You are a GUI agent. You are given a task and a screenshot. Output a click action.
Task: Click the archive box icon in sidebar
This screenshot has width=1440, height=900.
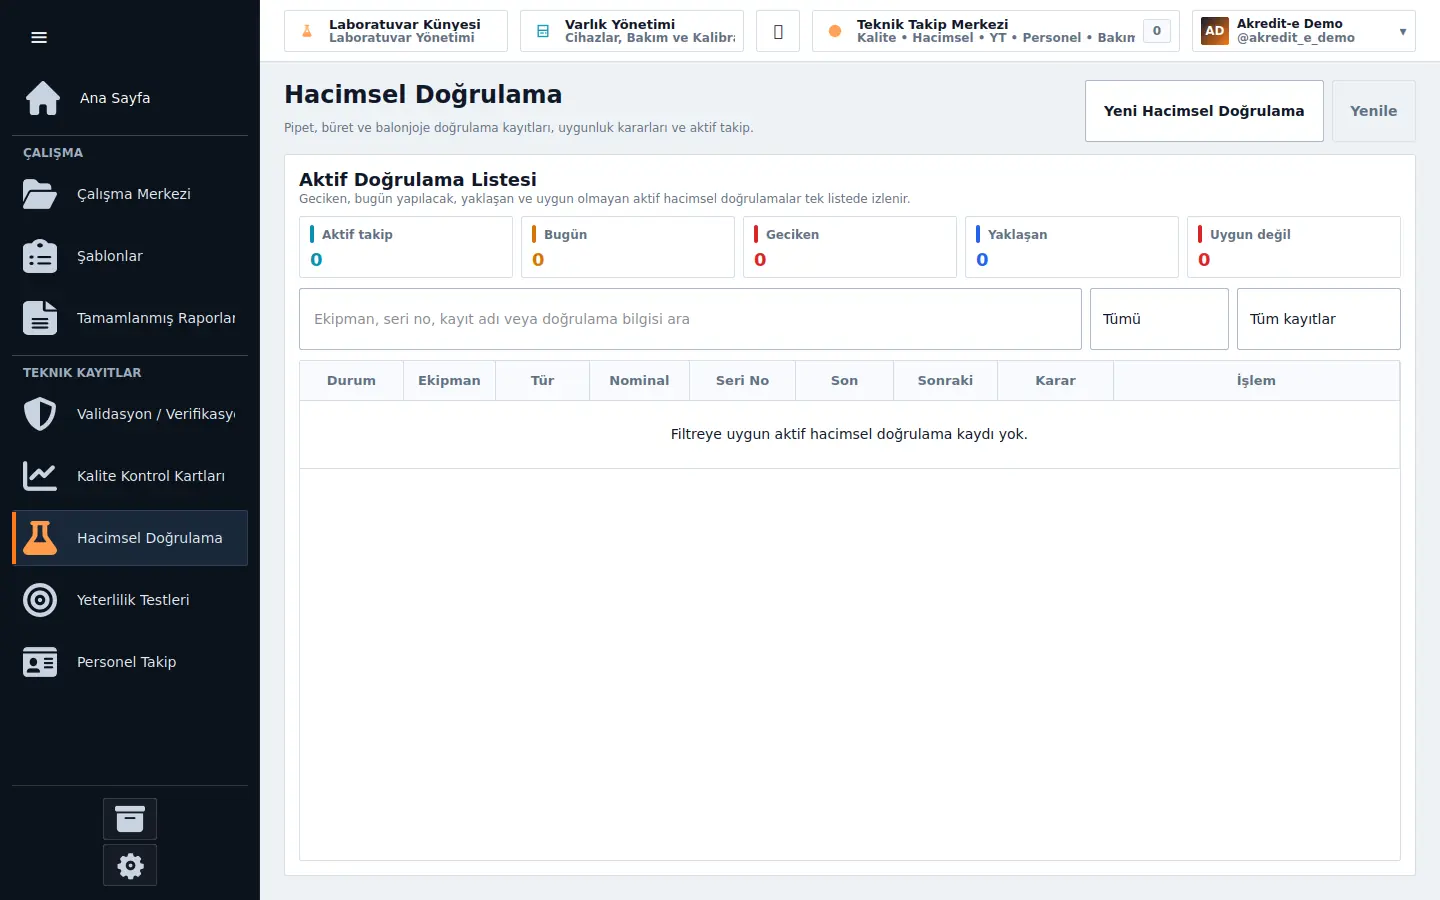tap(130, 819)
